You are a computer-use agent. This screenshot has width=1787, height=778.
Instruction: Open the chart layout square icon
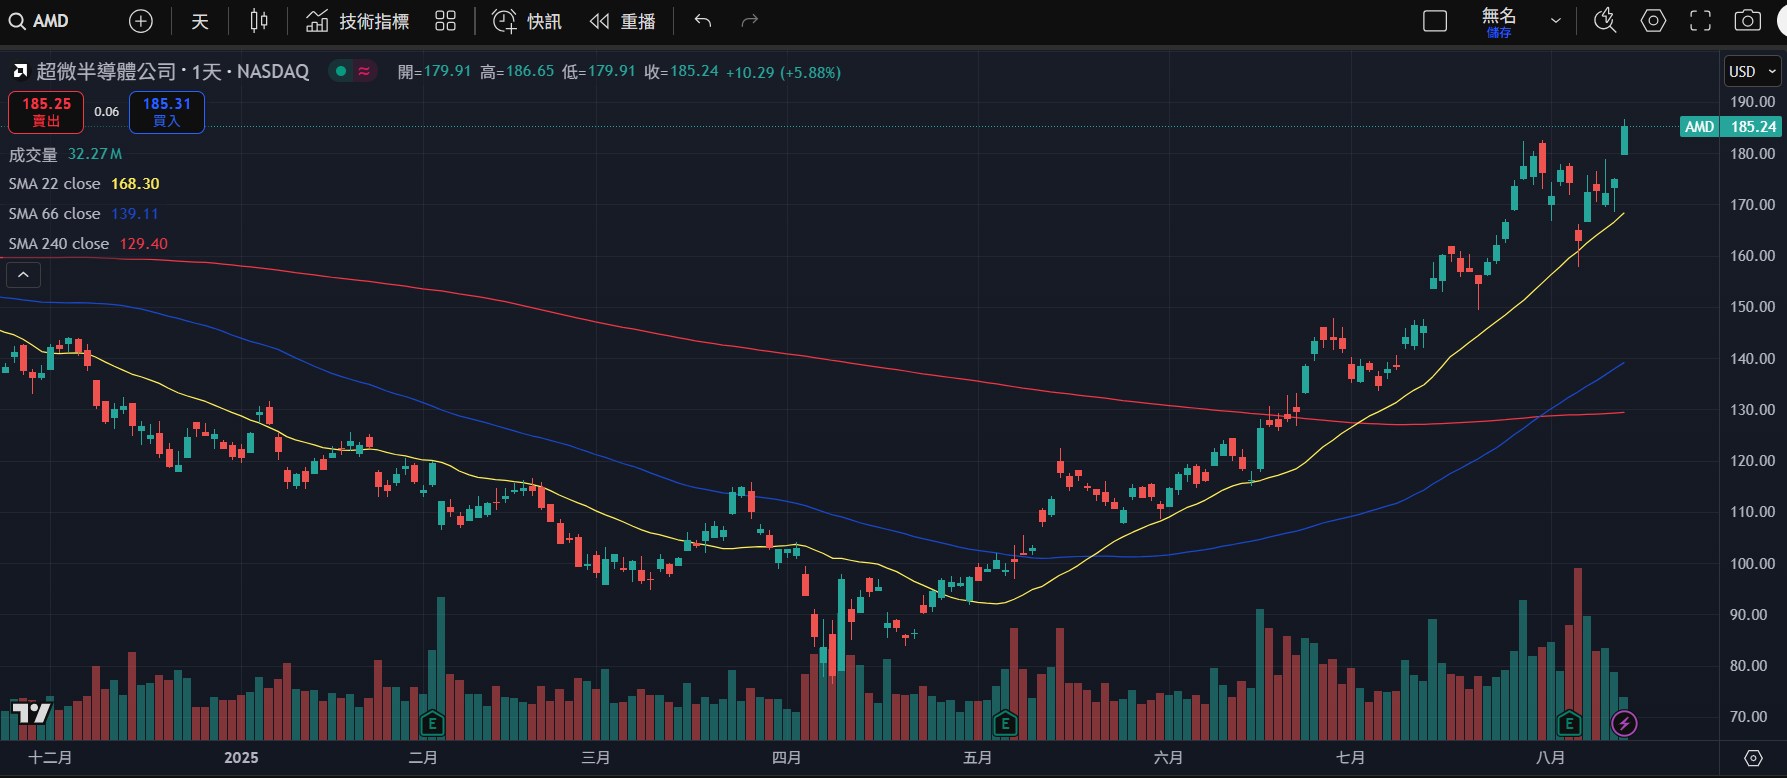(1435, 21)
